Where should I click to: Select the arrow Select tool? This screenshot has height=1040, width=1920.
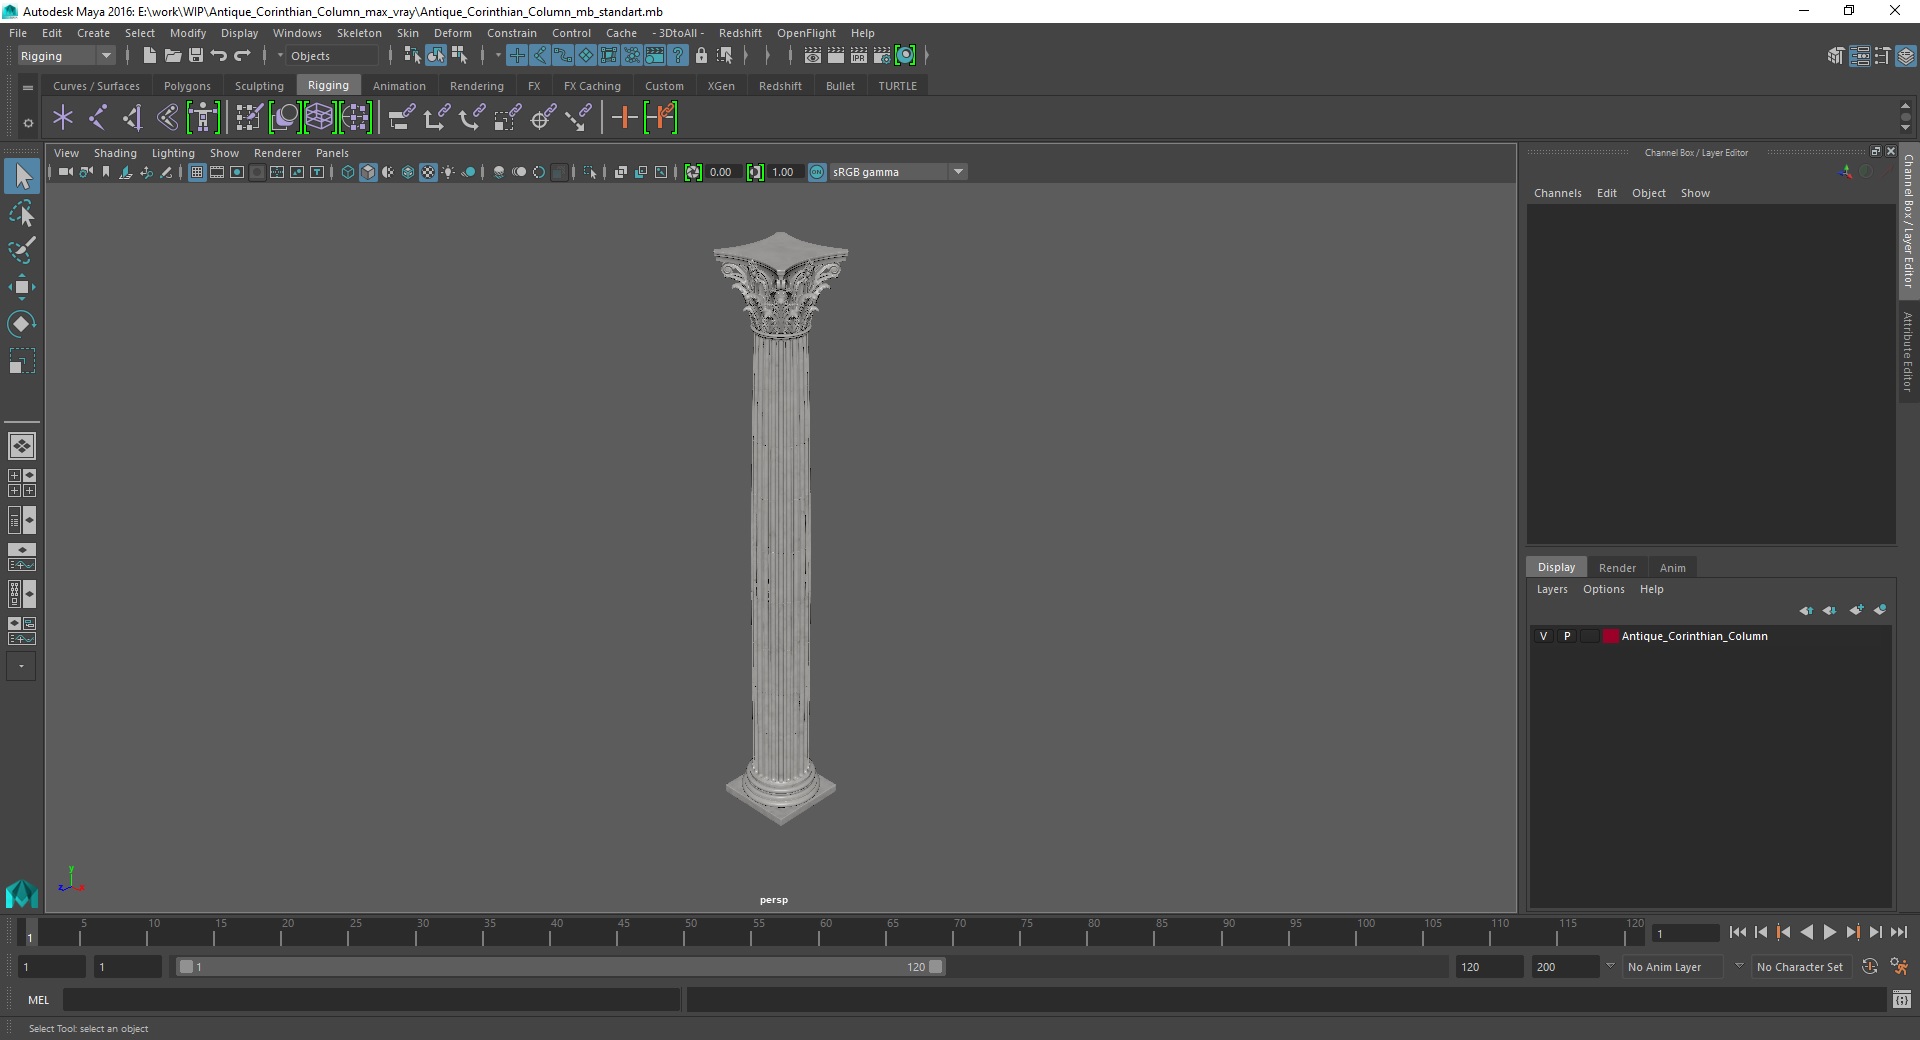pos(22,177)
